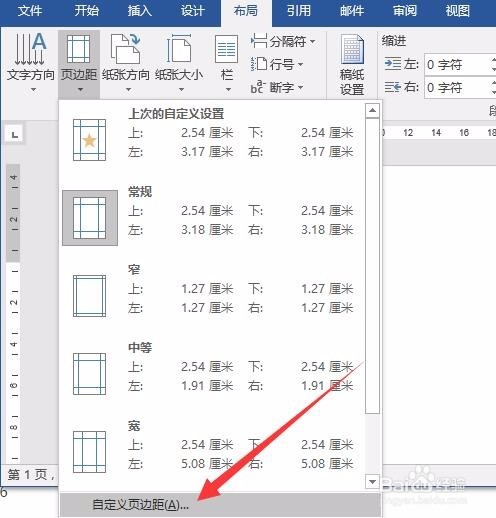Click the 行号 line numbers icon
This screenshot has height=518, width=496.
click(259, 64)
